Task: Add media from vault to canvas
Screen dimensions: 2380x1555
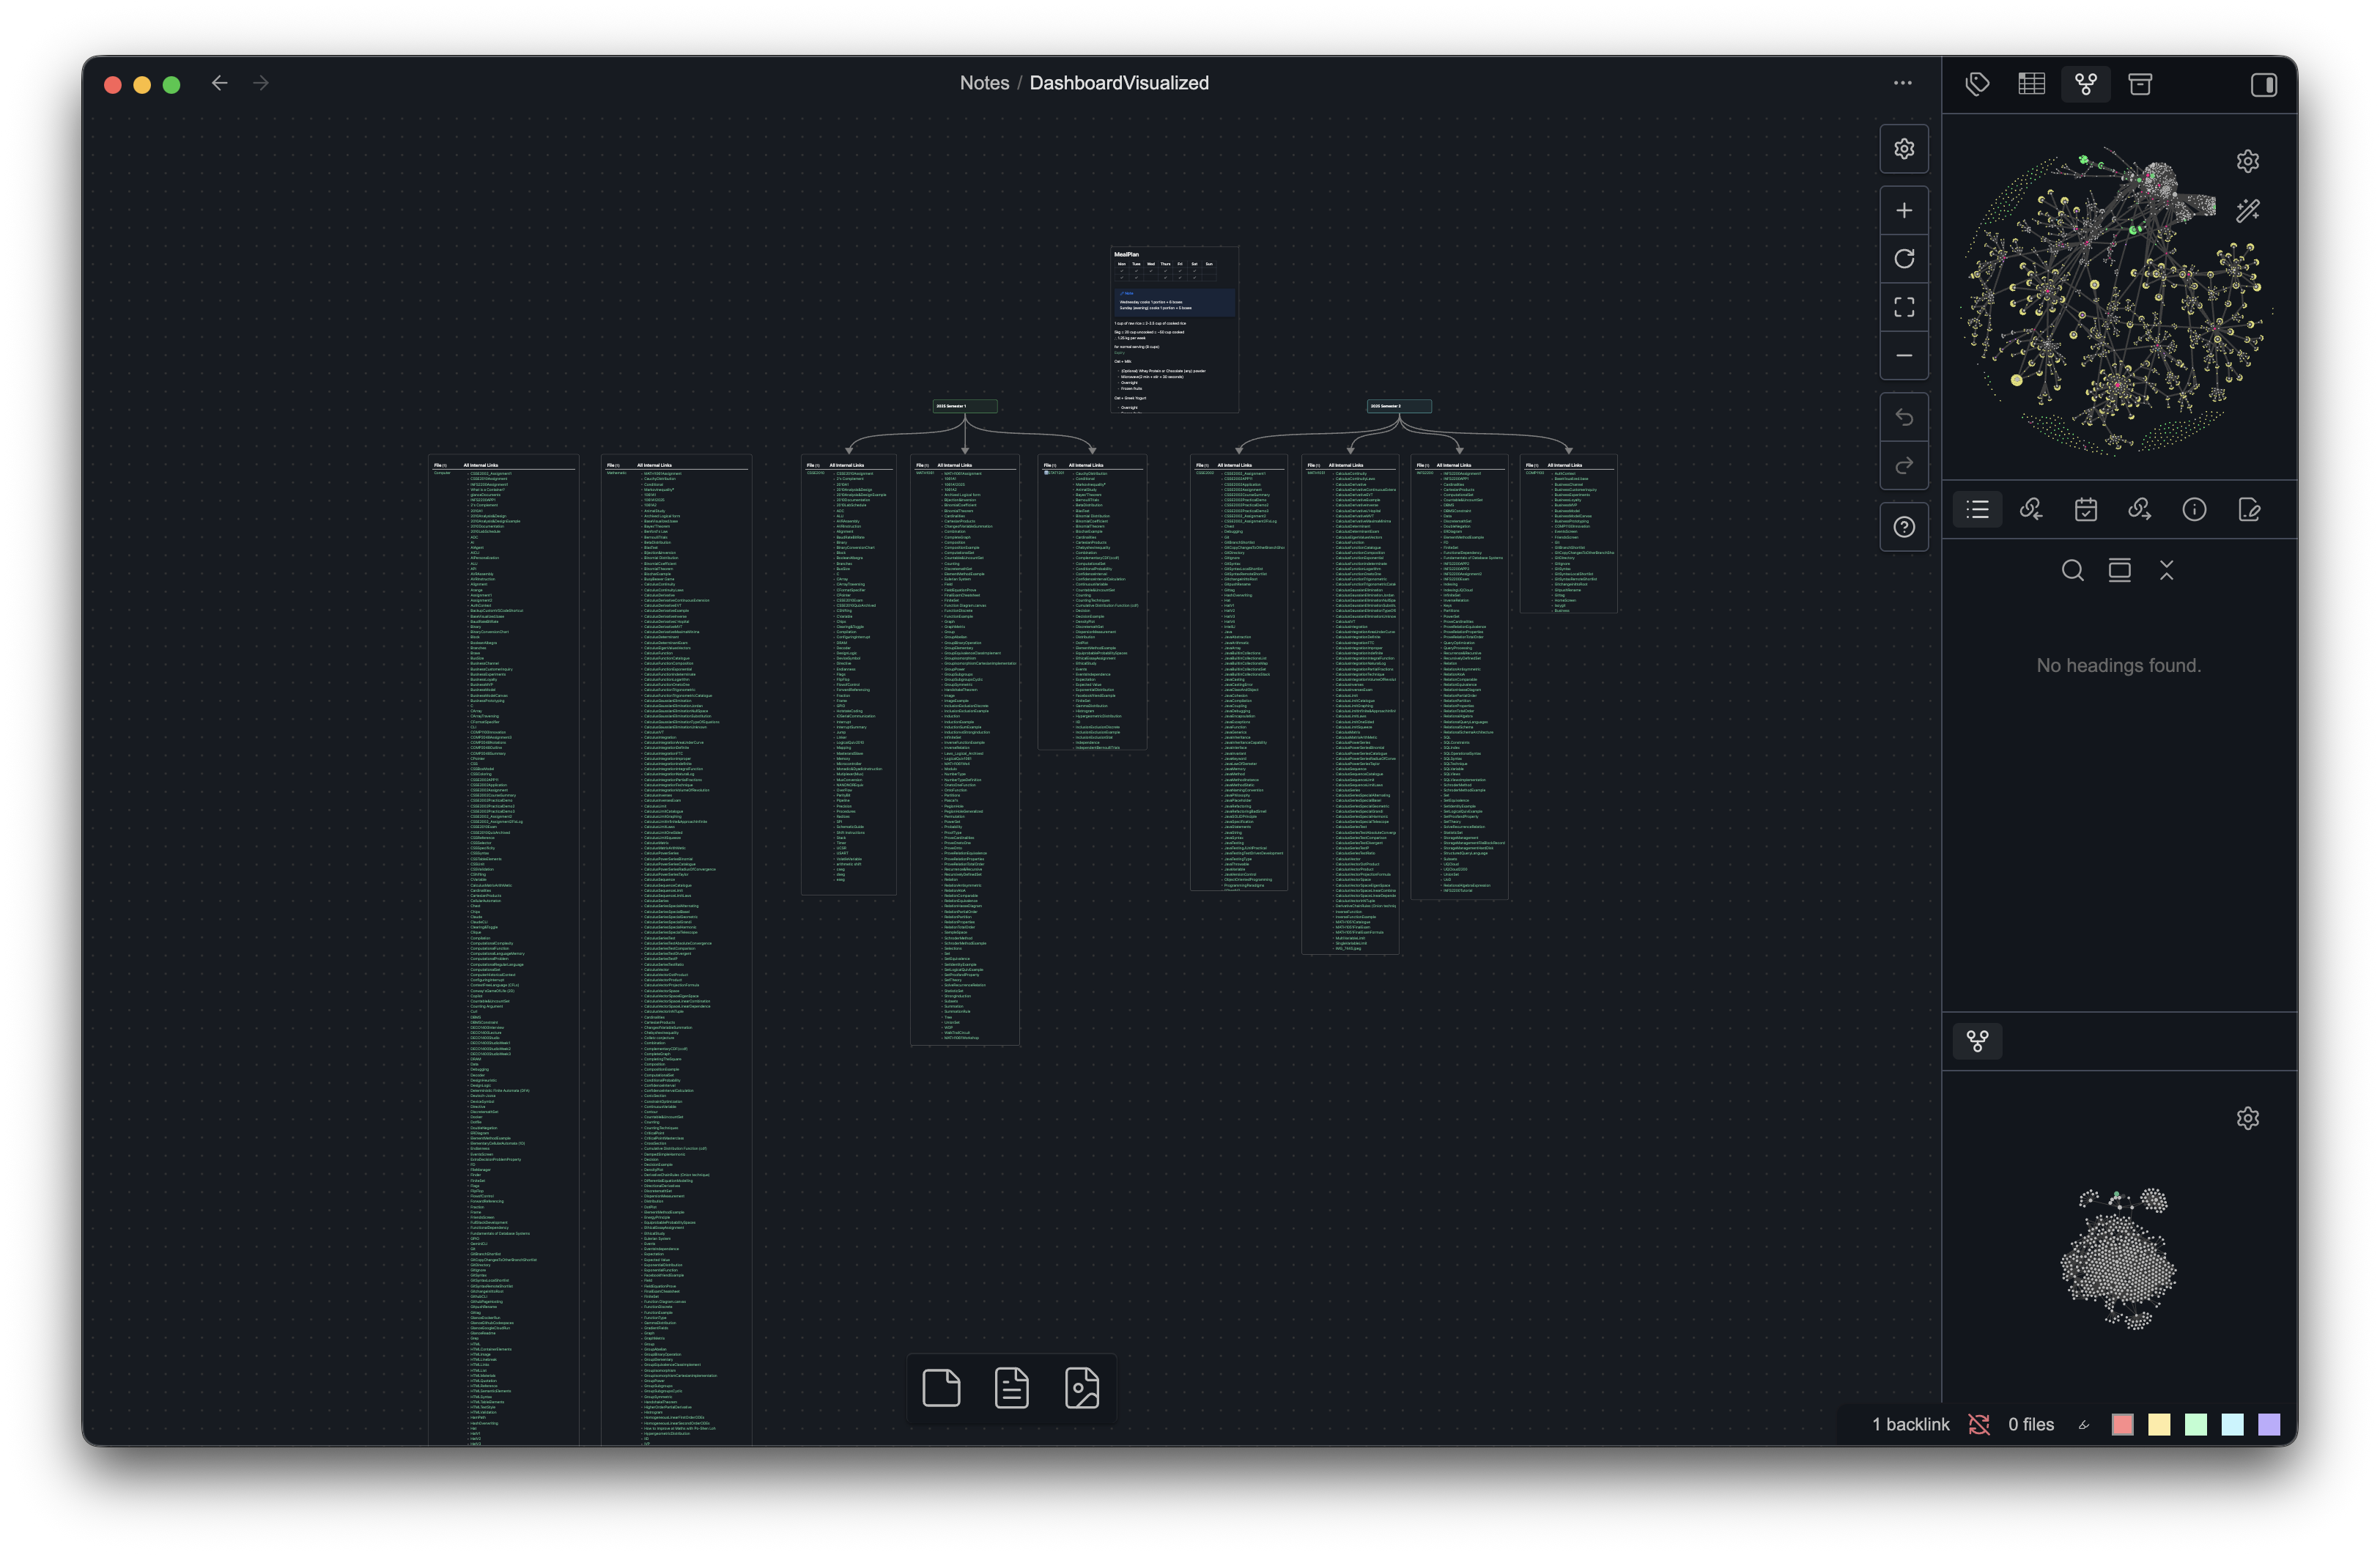Action: coord(1082,1388)
